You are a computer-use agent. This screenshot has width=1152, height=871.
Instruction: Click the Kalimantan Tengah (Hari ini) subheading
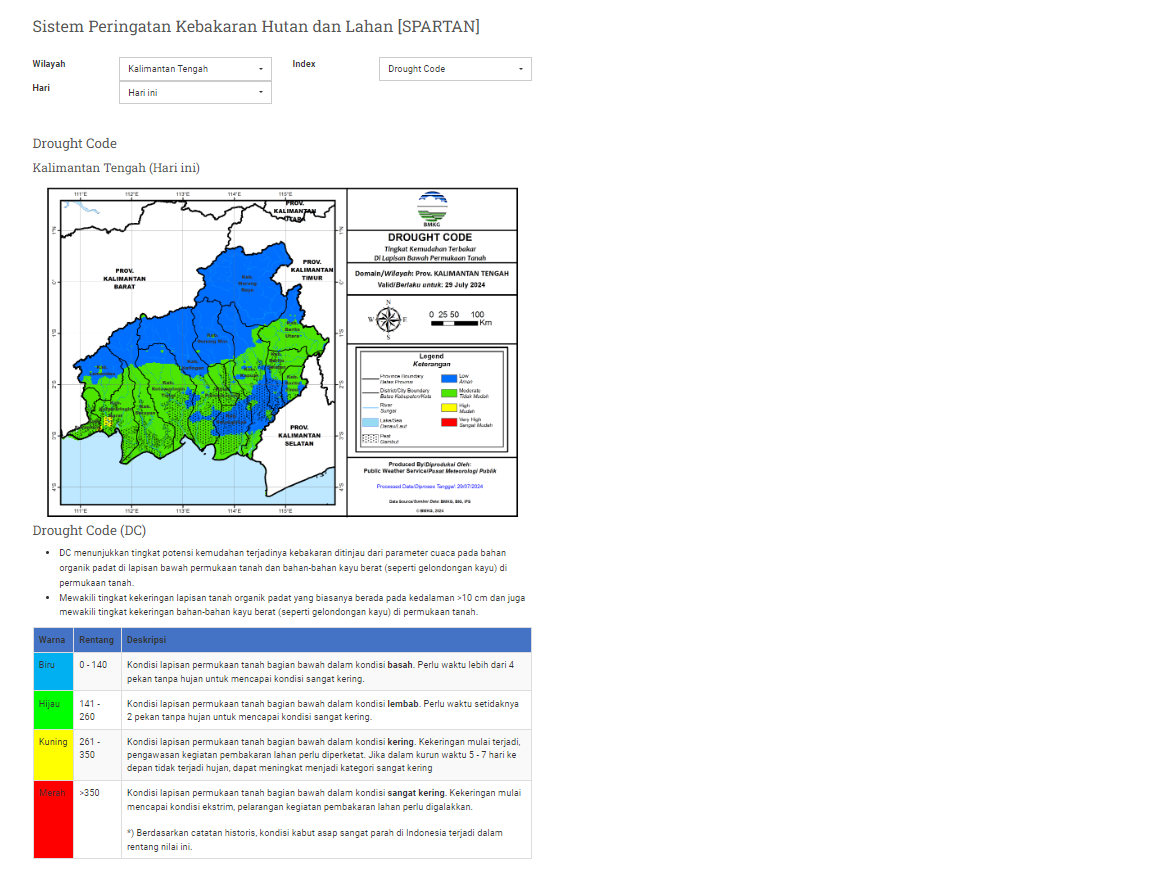click(x=116, y=168)
